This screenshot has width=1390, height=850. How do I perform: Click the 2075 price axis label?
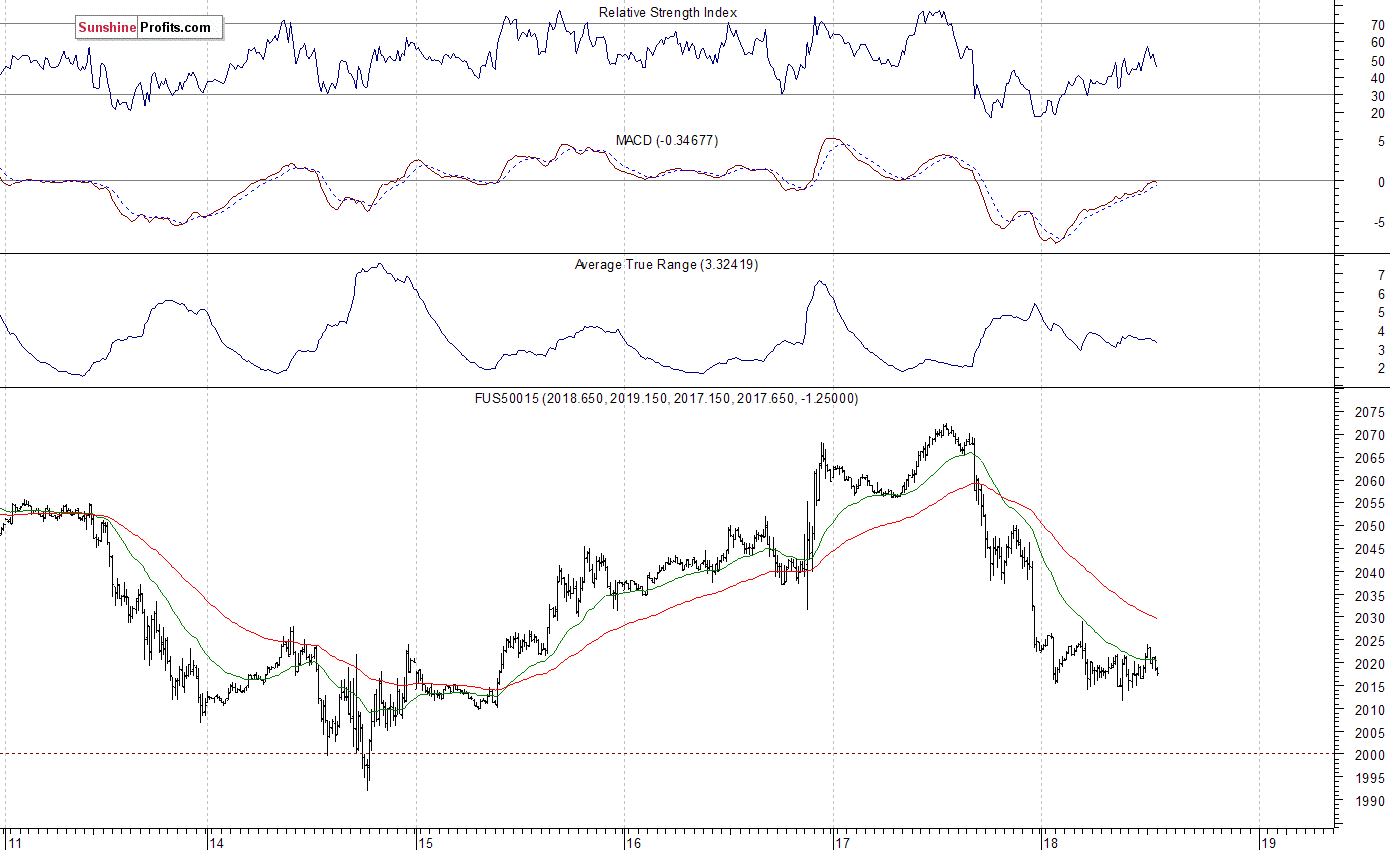1372,413
